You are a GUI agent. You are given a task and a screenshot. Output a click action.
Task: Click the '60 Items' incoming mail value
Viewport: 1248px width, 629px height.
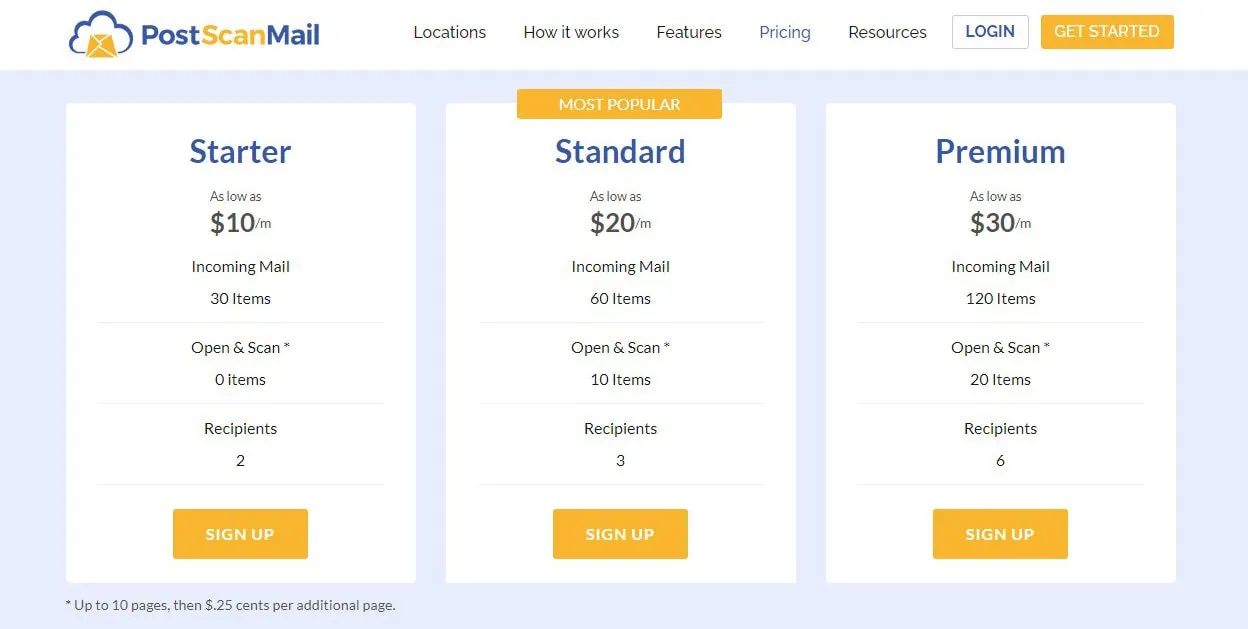(x=620, y=299)
